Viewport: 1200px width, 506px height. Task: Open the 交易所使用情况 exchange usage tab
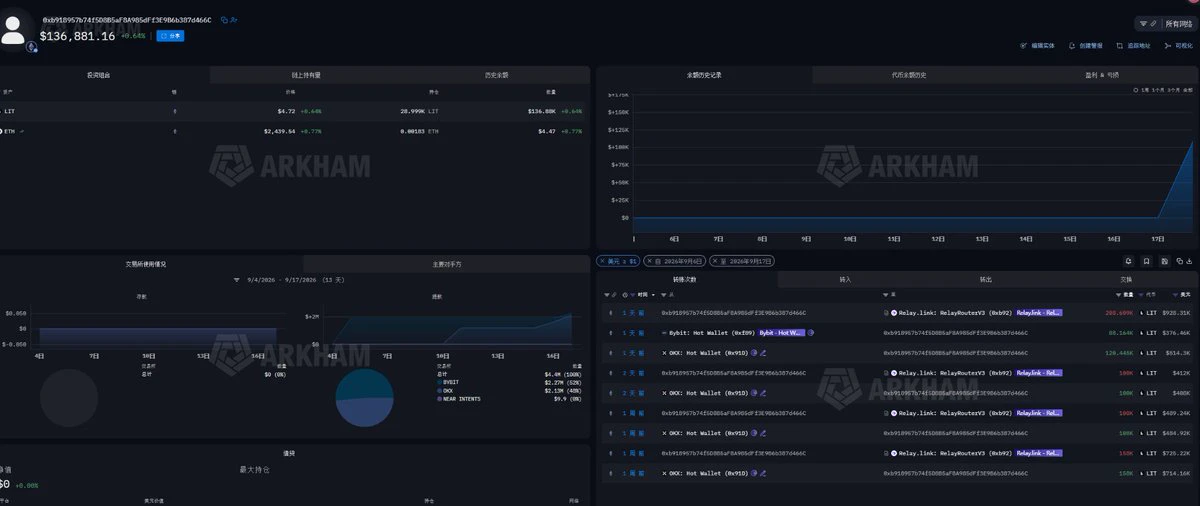pos(147,264)
